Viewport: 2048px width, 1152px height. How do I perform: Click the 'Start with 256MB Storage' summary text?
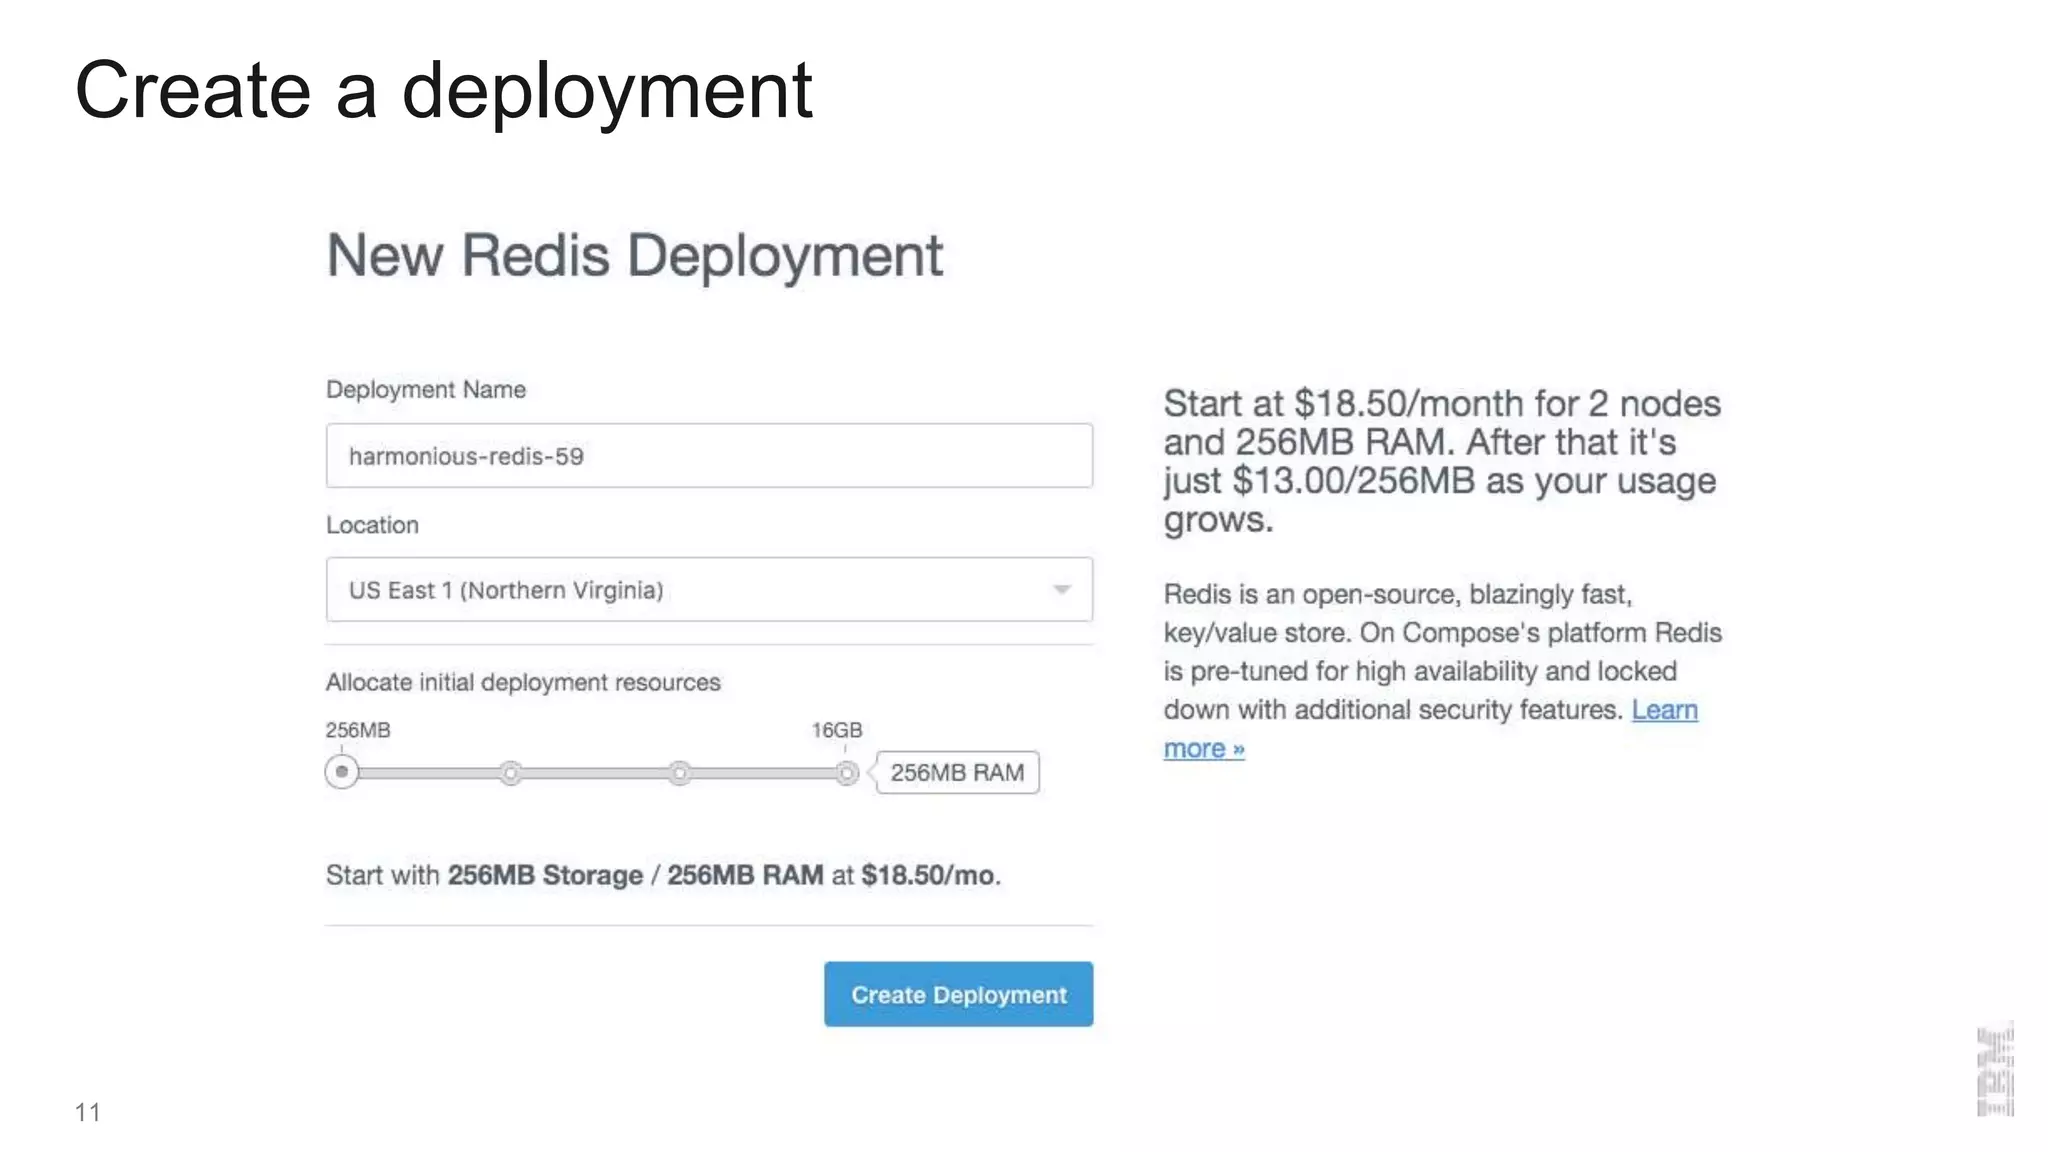(663, 875)
